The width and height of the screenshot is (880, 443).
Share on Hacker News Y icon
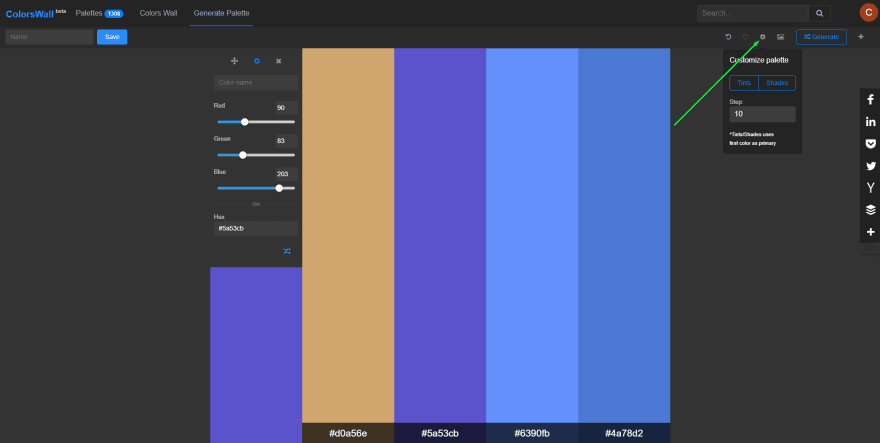click(870, 188)
